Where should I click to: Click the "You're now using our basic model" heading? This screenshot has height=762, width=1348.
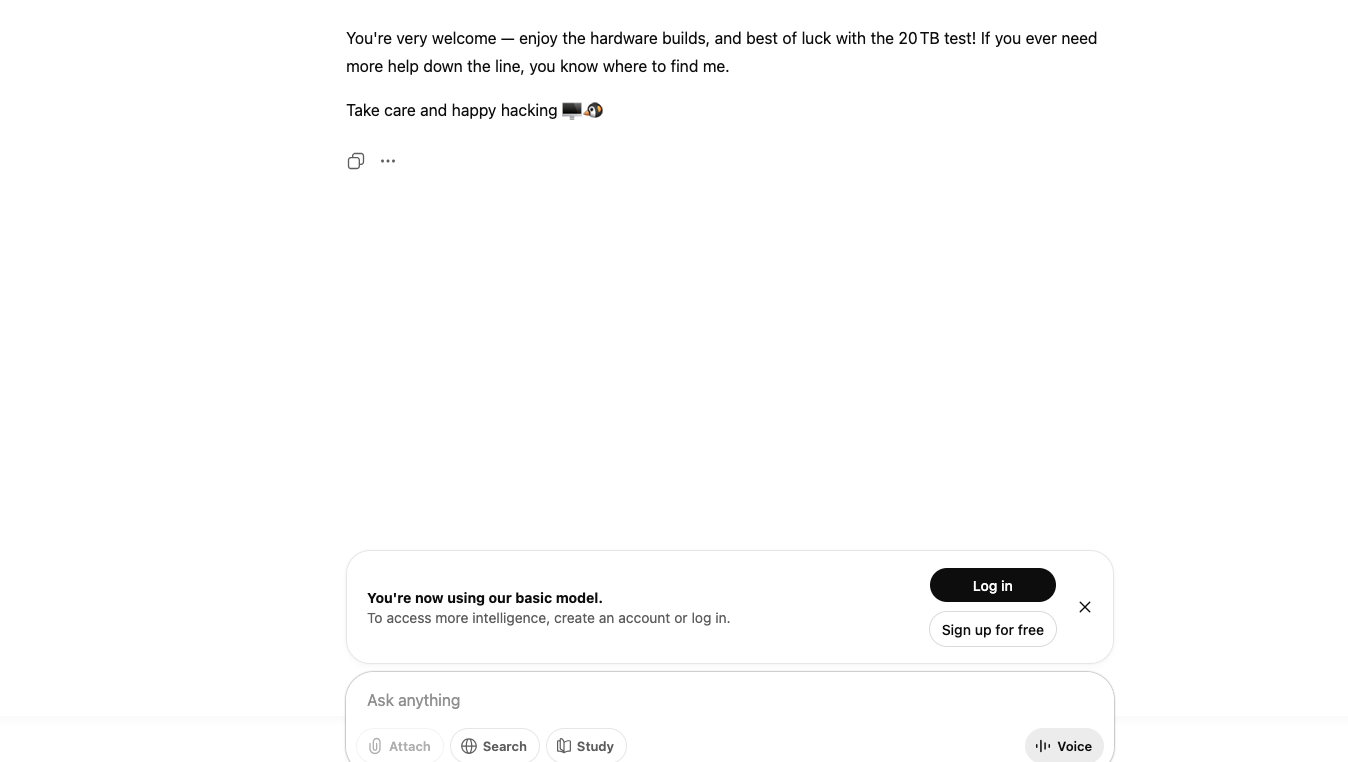pyautogui.click(x=485, y=598)
